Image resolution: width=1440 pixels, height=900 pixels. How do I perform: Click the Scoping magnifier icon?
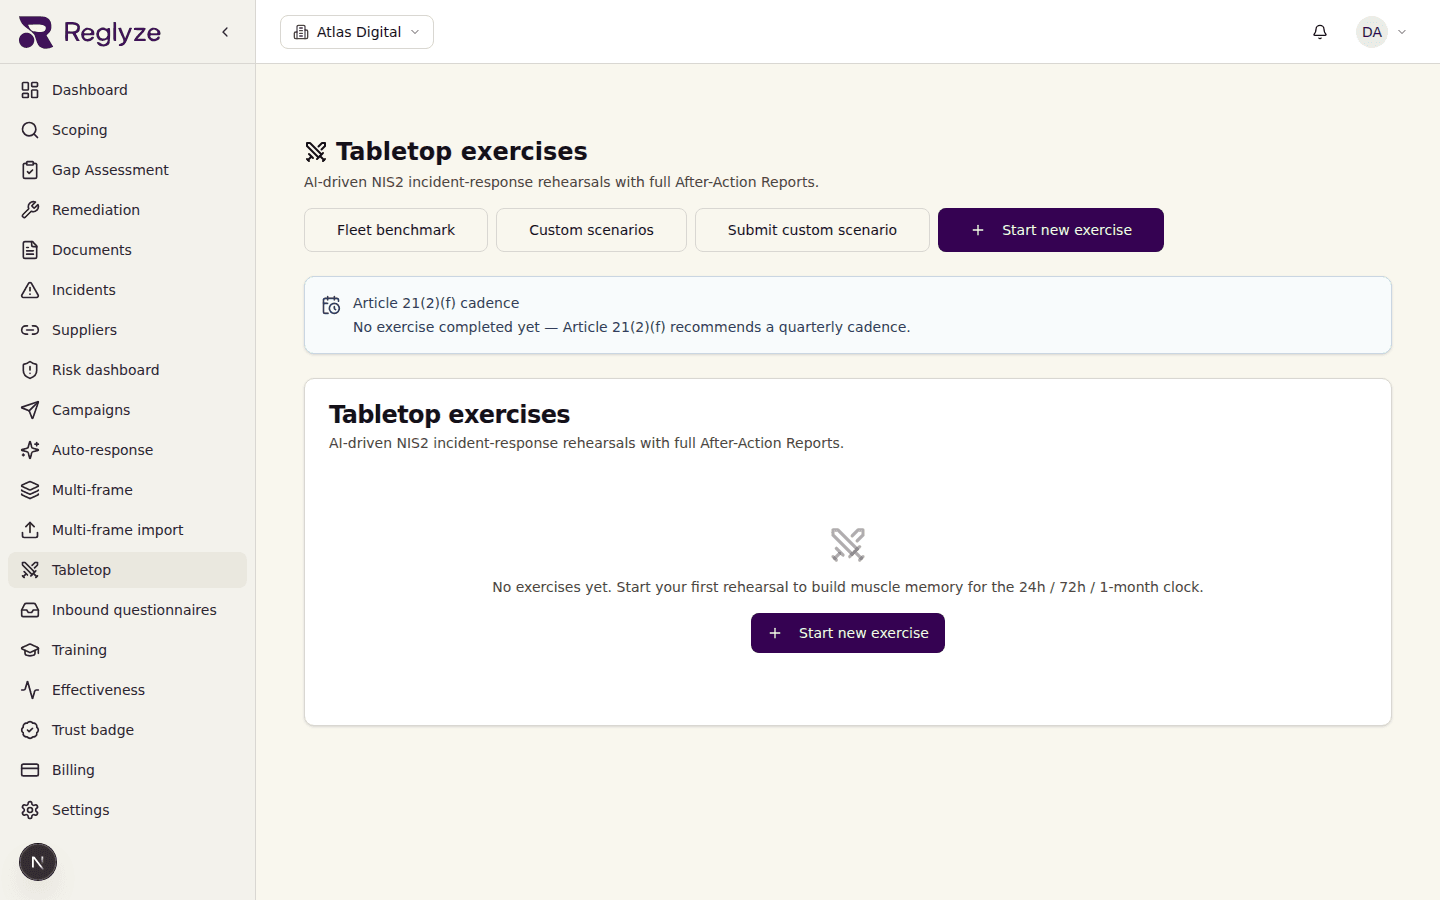30,130
